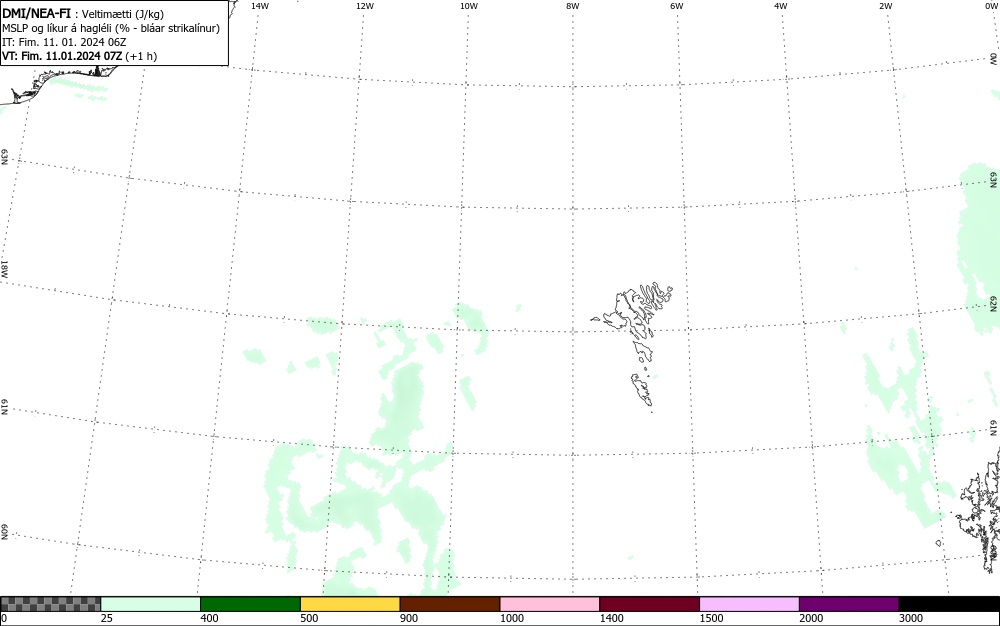Click the legend value 1400

point(612,618)
